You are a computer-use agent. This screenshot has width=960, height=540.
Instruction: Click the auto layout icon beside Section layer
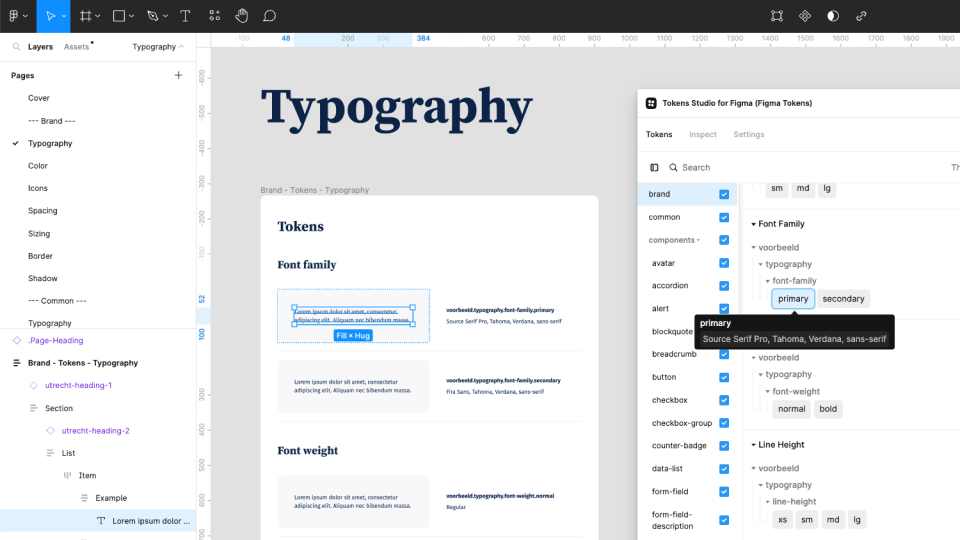pyautogui.click(x=34, y=408)
